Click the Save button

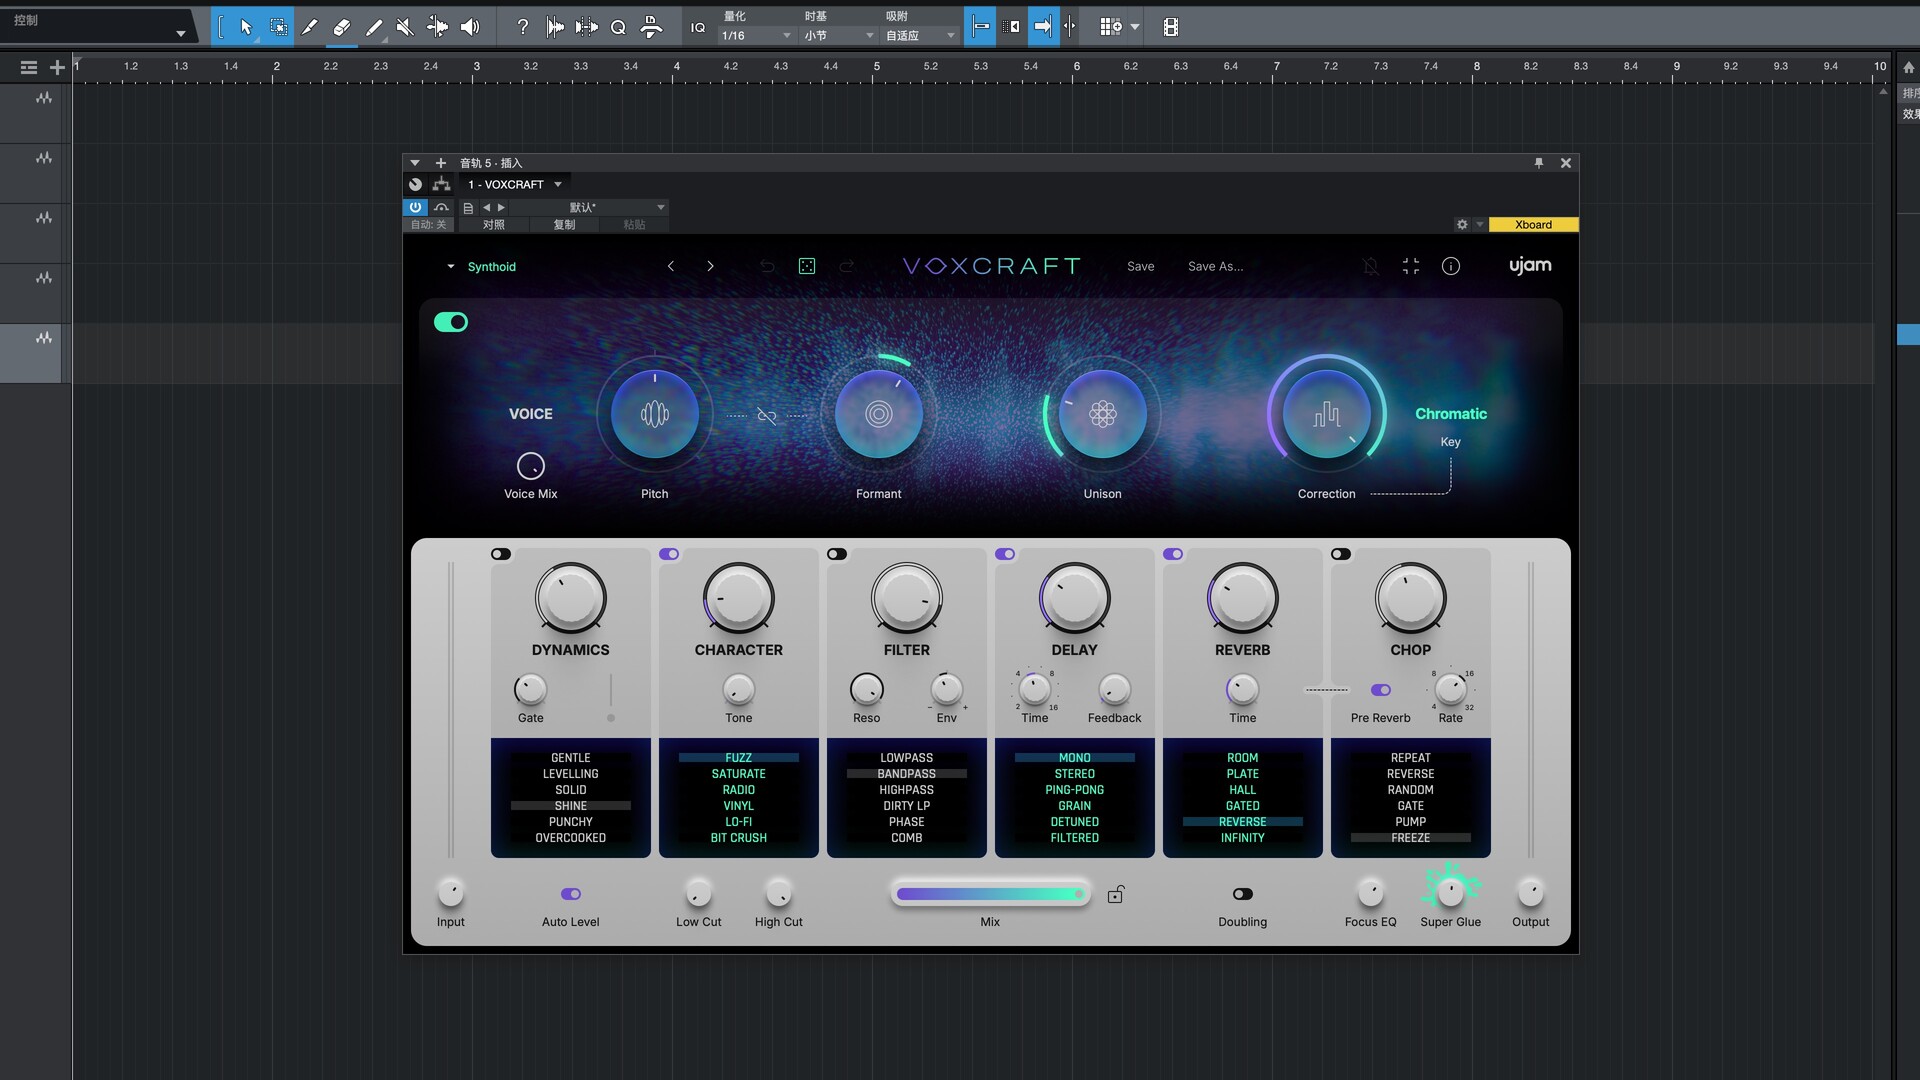point(1140,266)
